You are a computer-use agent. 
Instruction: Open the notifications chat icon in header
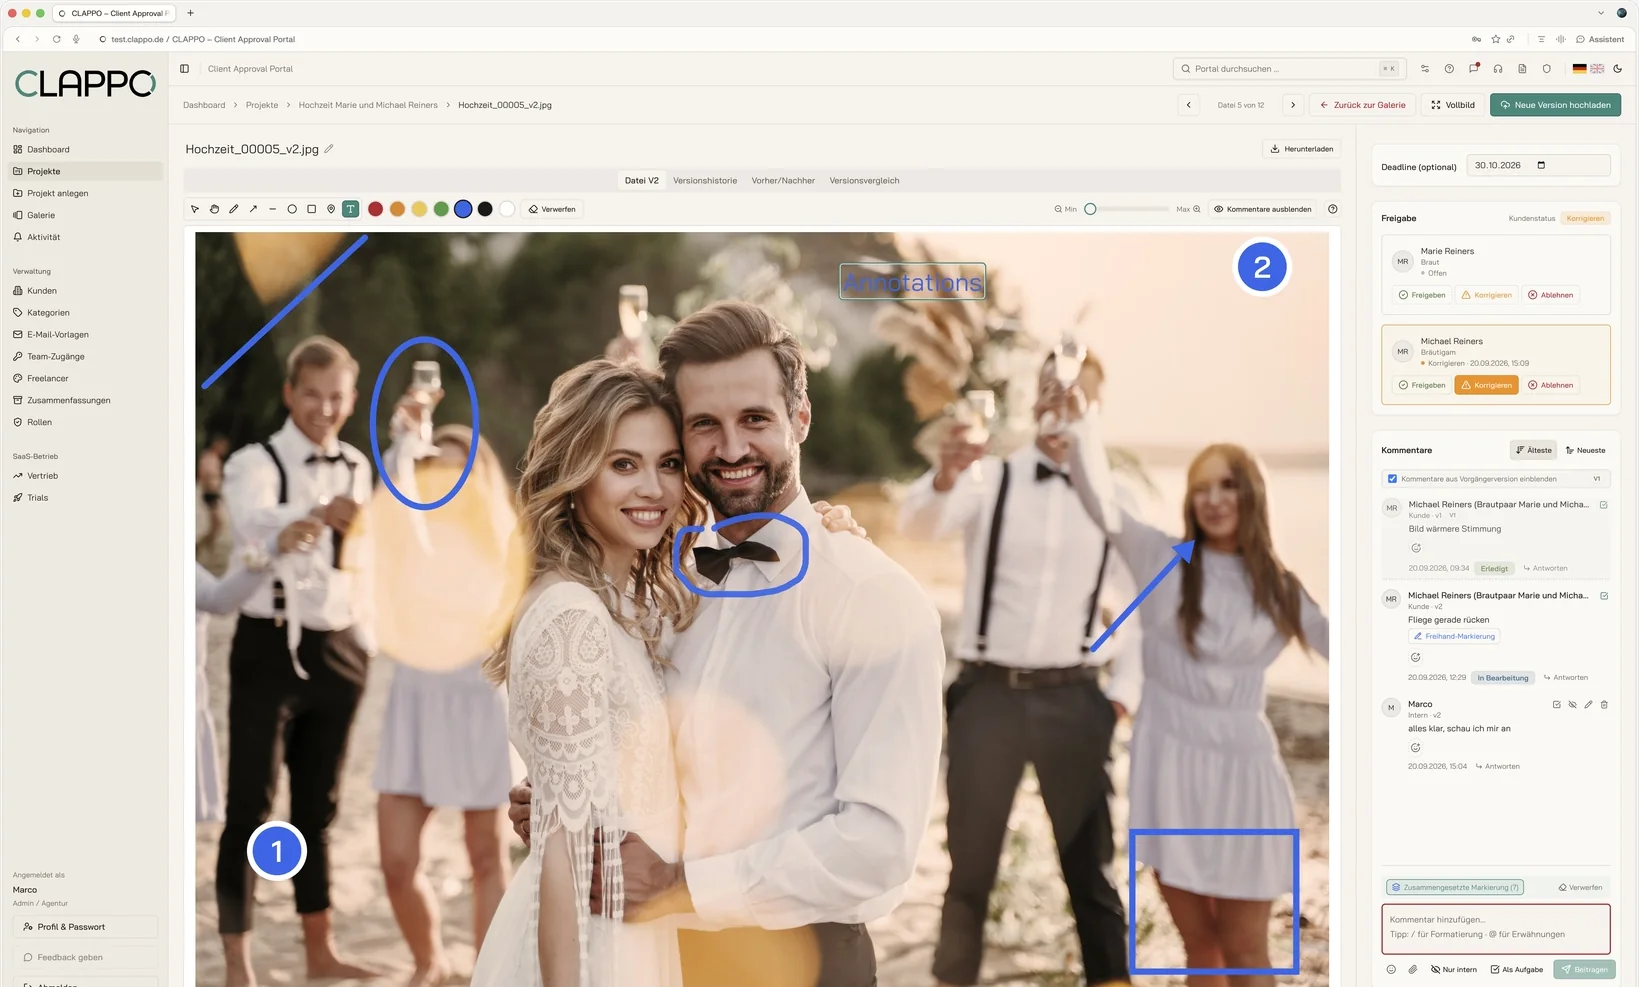(x=1473, y=69)
